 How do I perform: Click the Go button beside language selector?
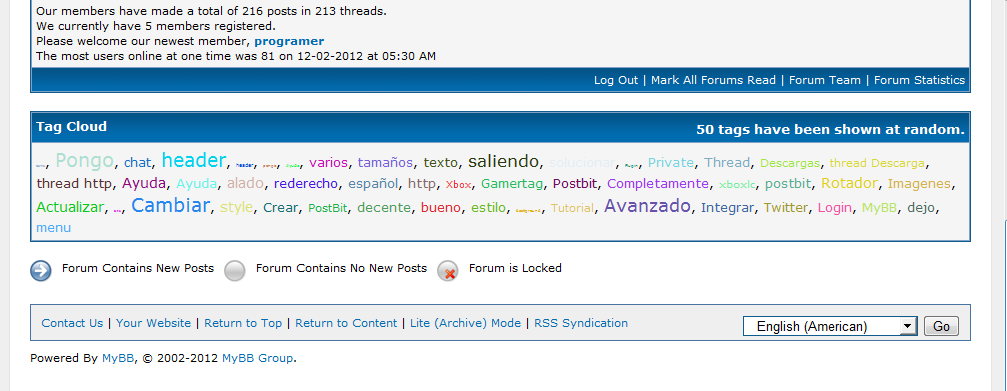(941, 326)
